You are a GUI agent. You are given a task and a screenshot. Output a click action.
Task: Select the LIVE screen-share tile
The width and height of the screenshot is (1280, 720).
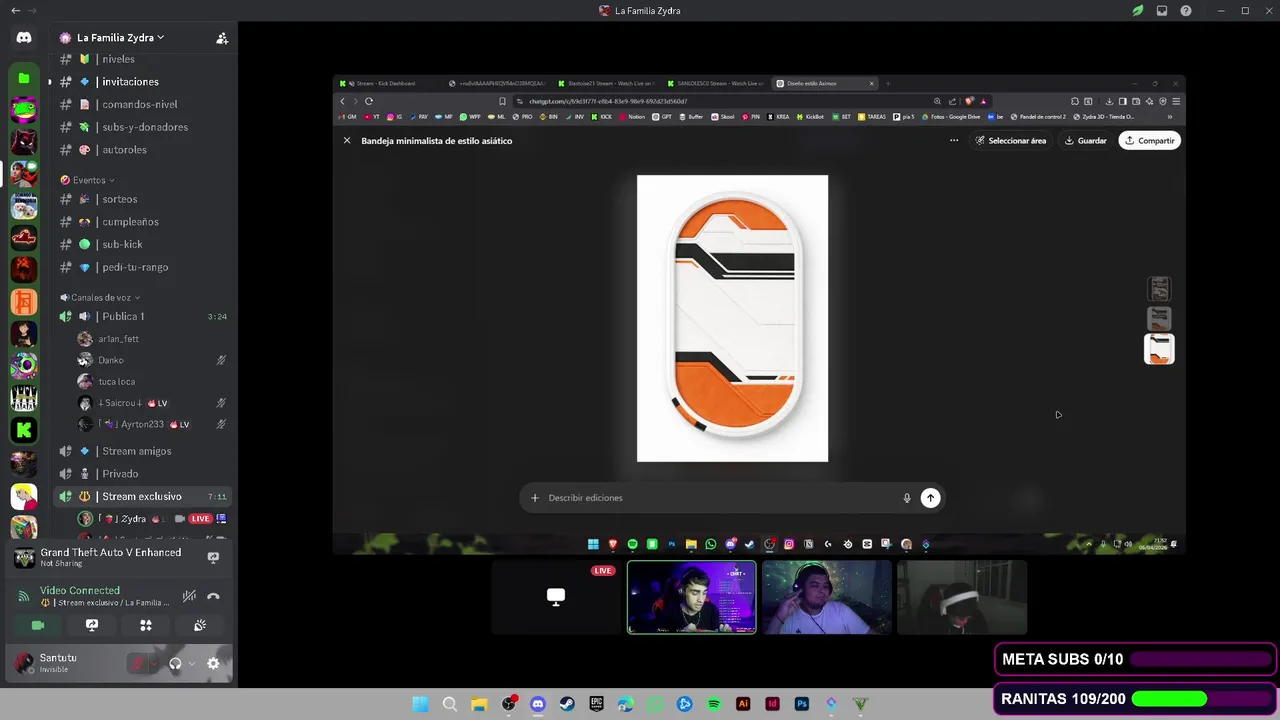(x=556, y=597)
